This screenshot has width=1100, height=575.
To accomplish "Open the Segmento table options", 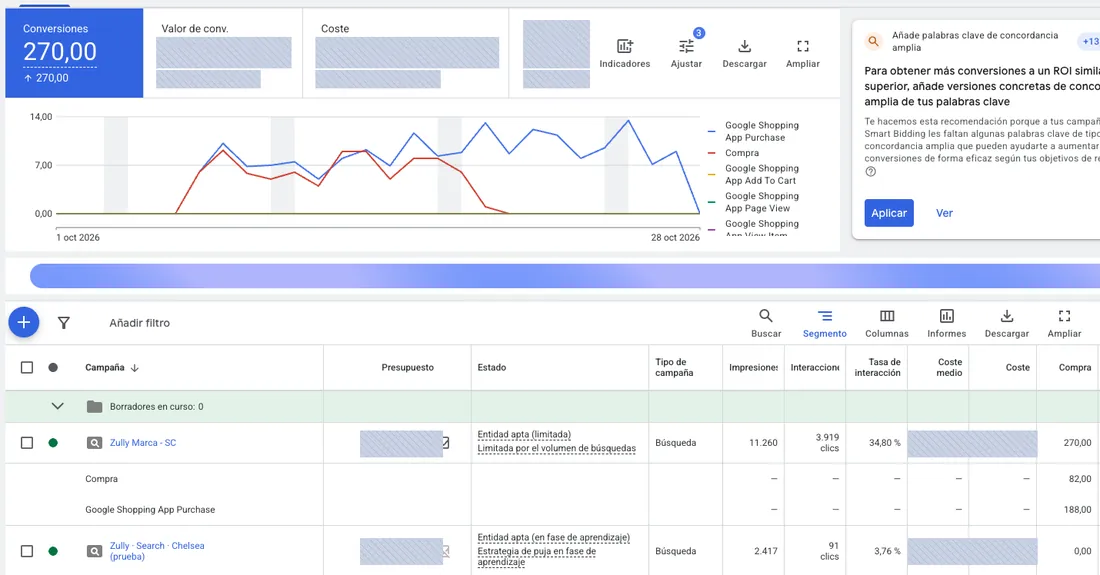I will coord(824,323).
